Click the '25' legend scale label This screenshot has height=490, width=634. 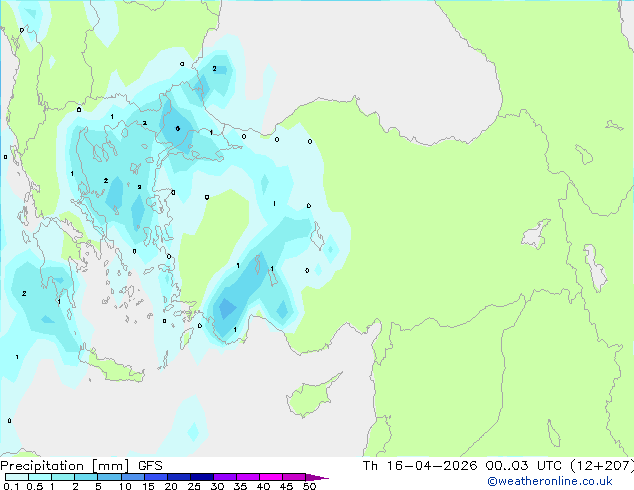click(194, 486)
